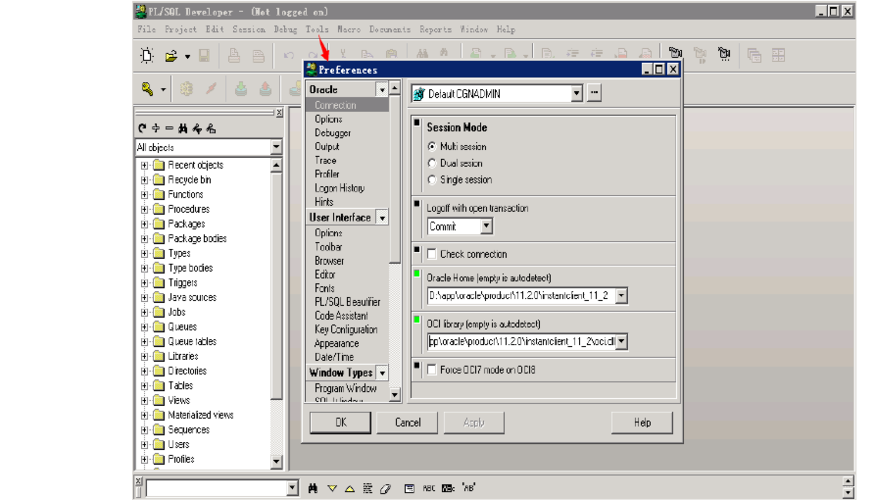Click the green Oracle Home preference indicator
The width and height of the screenshot is (875, 500).
(417, 273)
